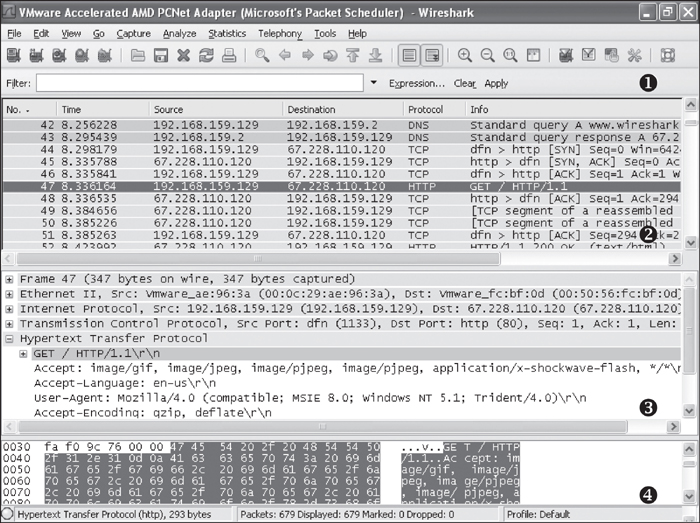Open the Capture menu
Viewport: 700px width, 523px height.
point(133,33)
